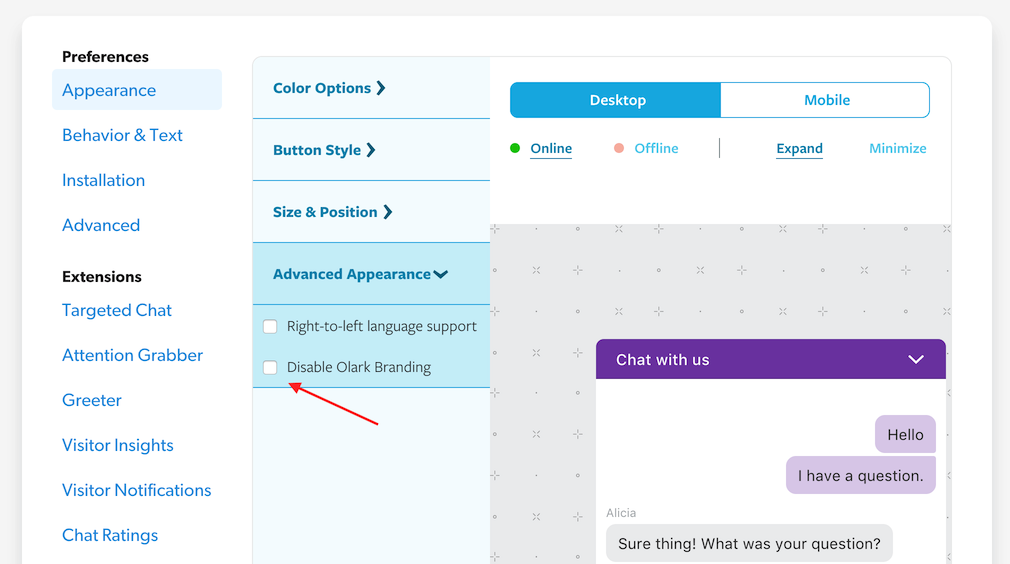Open the Targeted Chat extension

coord(117,310)
